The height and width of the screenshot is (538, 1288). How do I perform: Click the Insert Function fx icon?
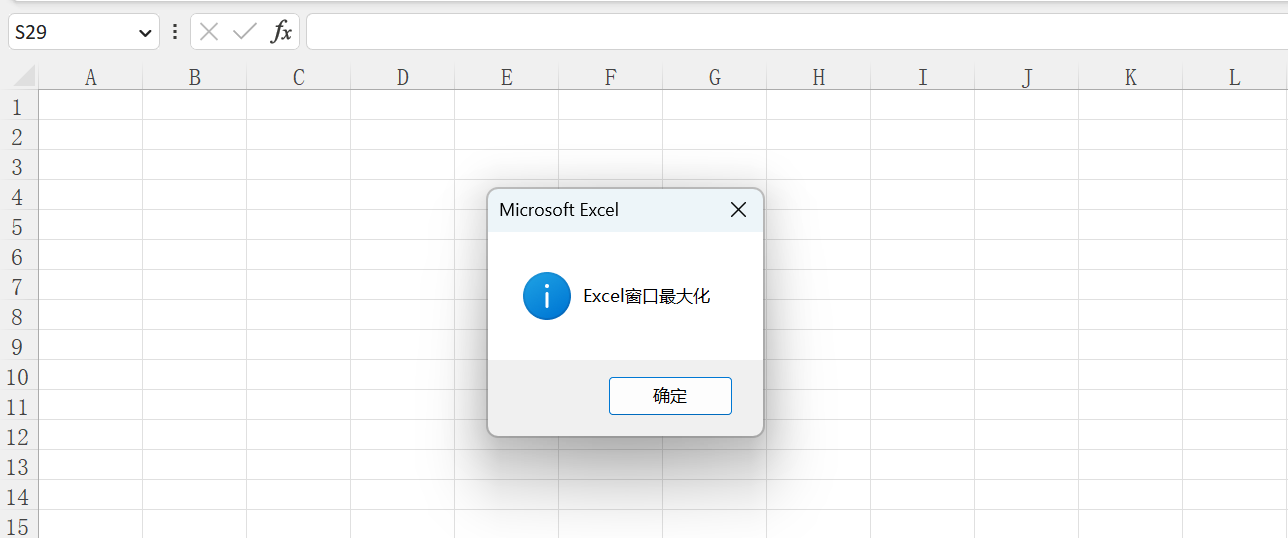[282, 32]
